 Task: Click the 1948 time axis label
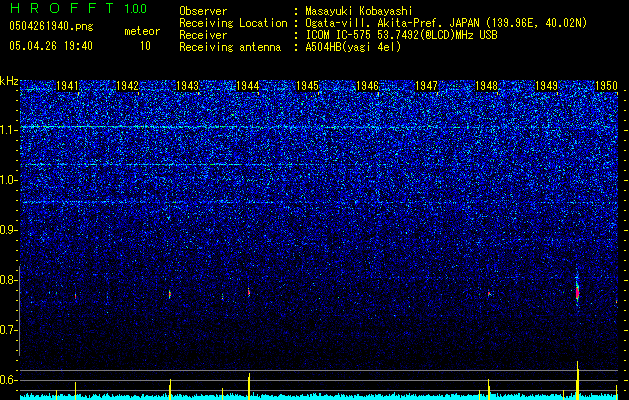point(486,86)
